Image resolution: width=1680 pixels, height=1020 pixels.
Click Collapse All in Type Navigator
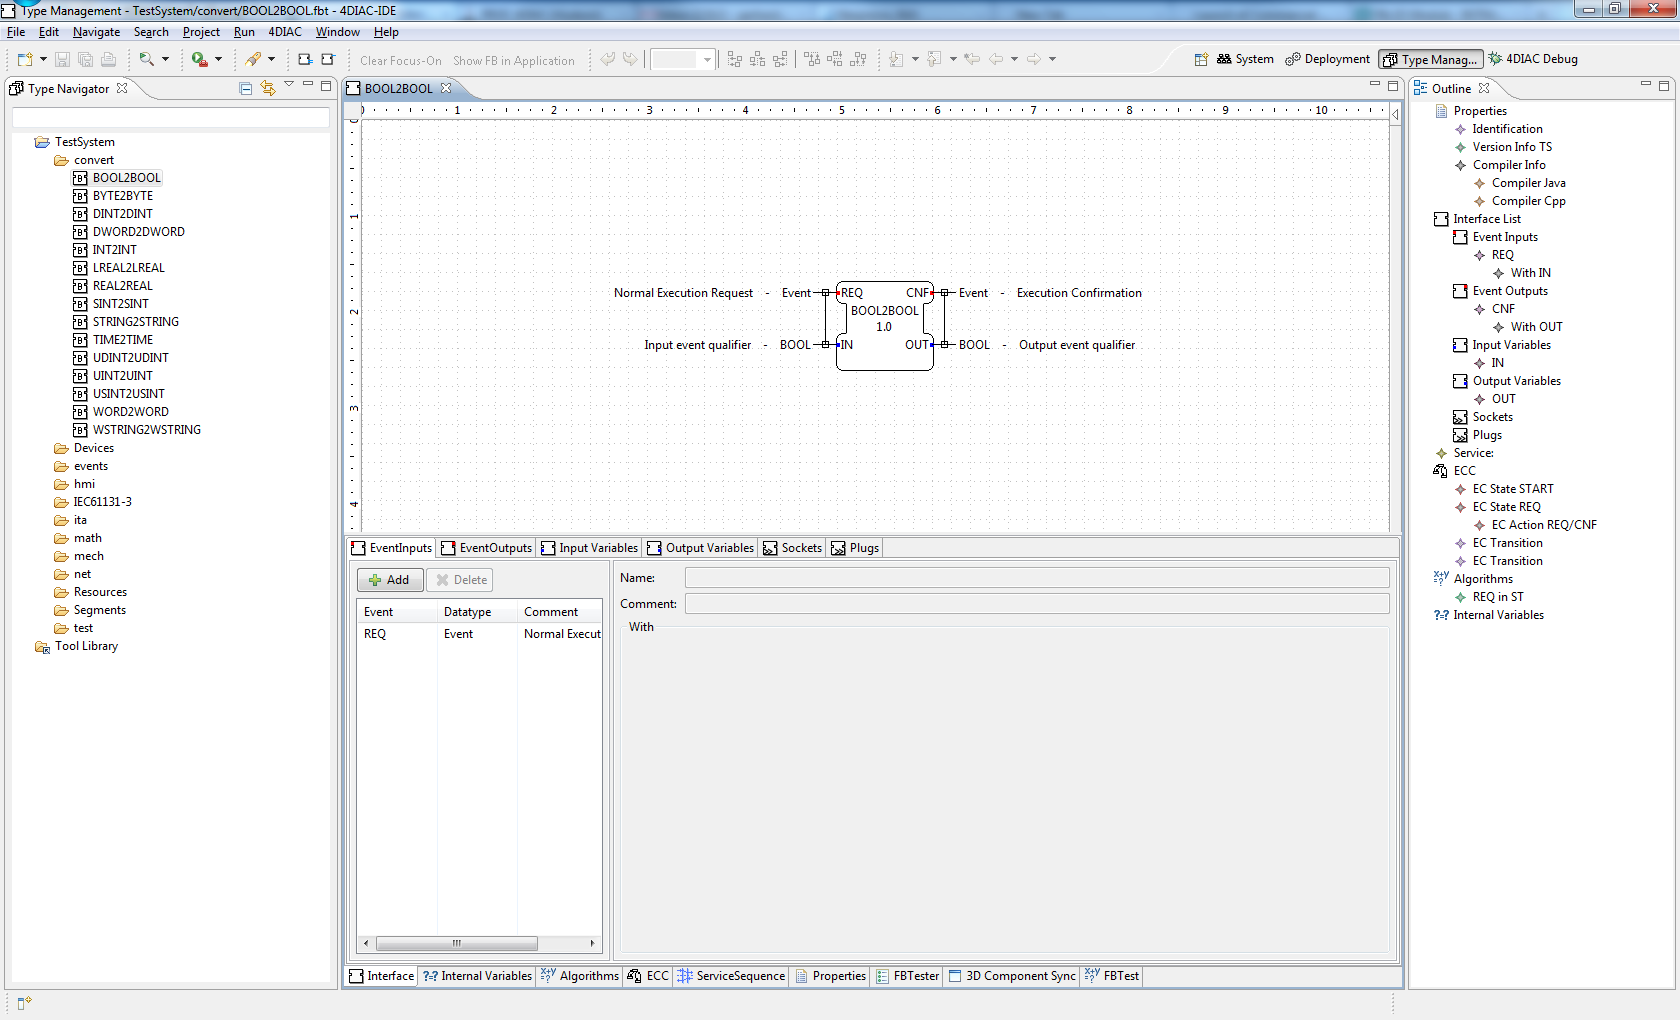point(246,88)
